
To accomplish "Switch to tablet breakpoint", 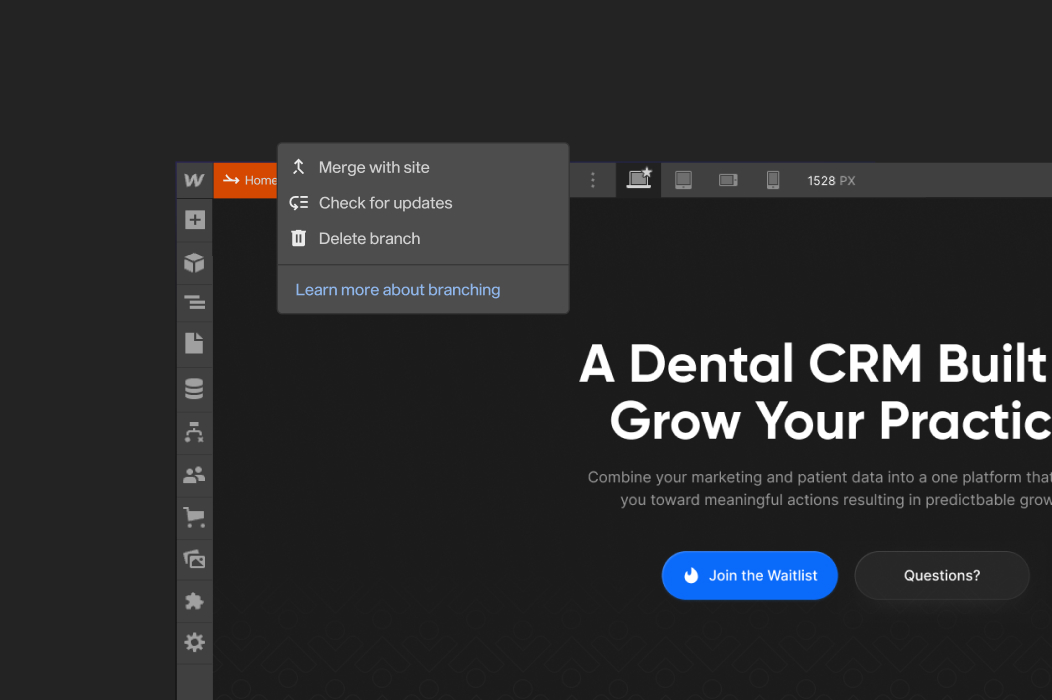I will tap(684, 180).
